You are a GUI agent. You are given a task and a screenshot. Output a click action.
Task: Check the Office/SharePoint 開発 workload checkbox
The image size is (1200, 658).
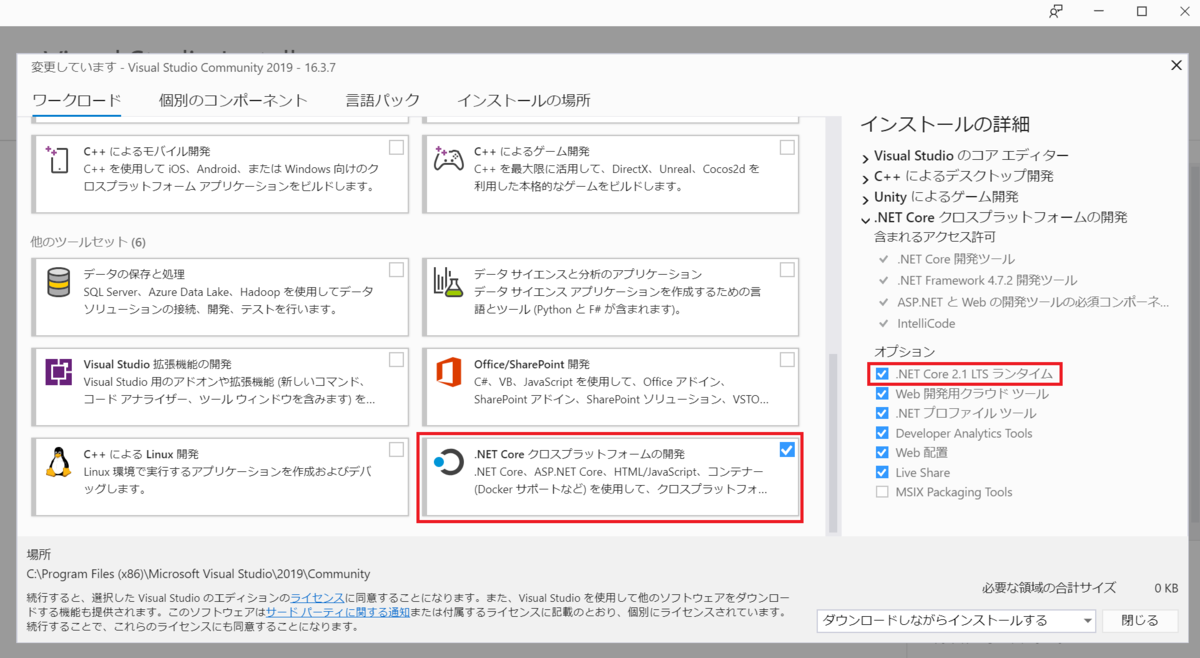[787, 359]
